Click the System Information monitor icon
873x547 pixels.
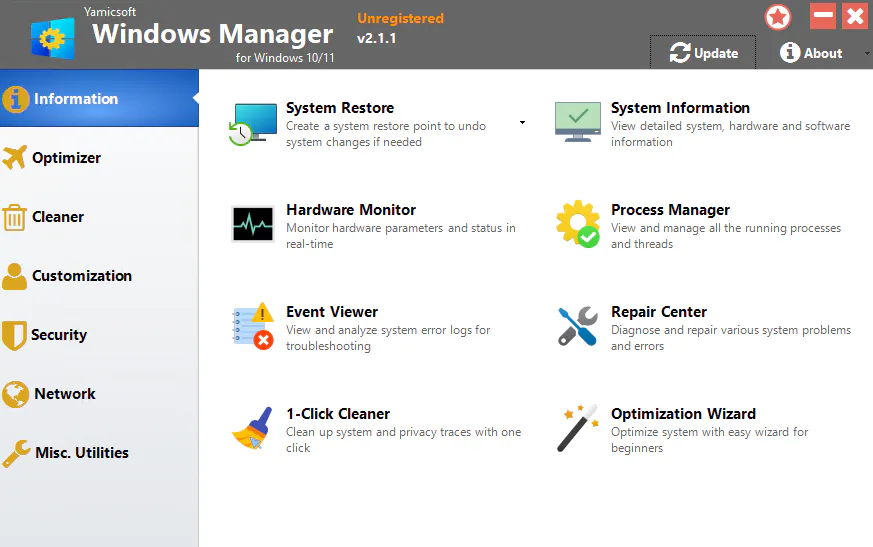click(x=578, y=122)
